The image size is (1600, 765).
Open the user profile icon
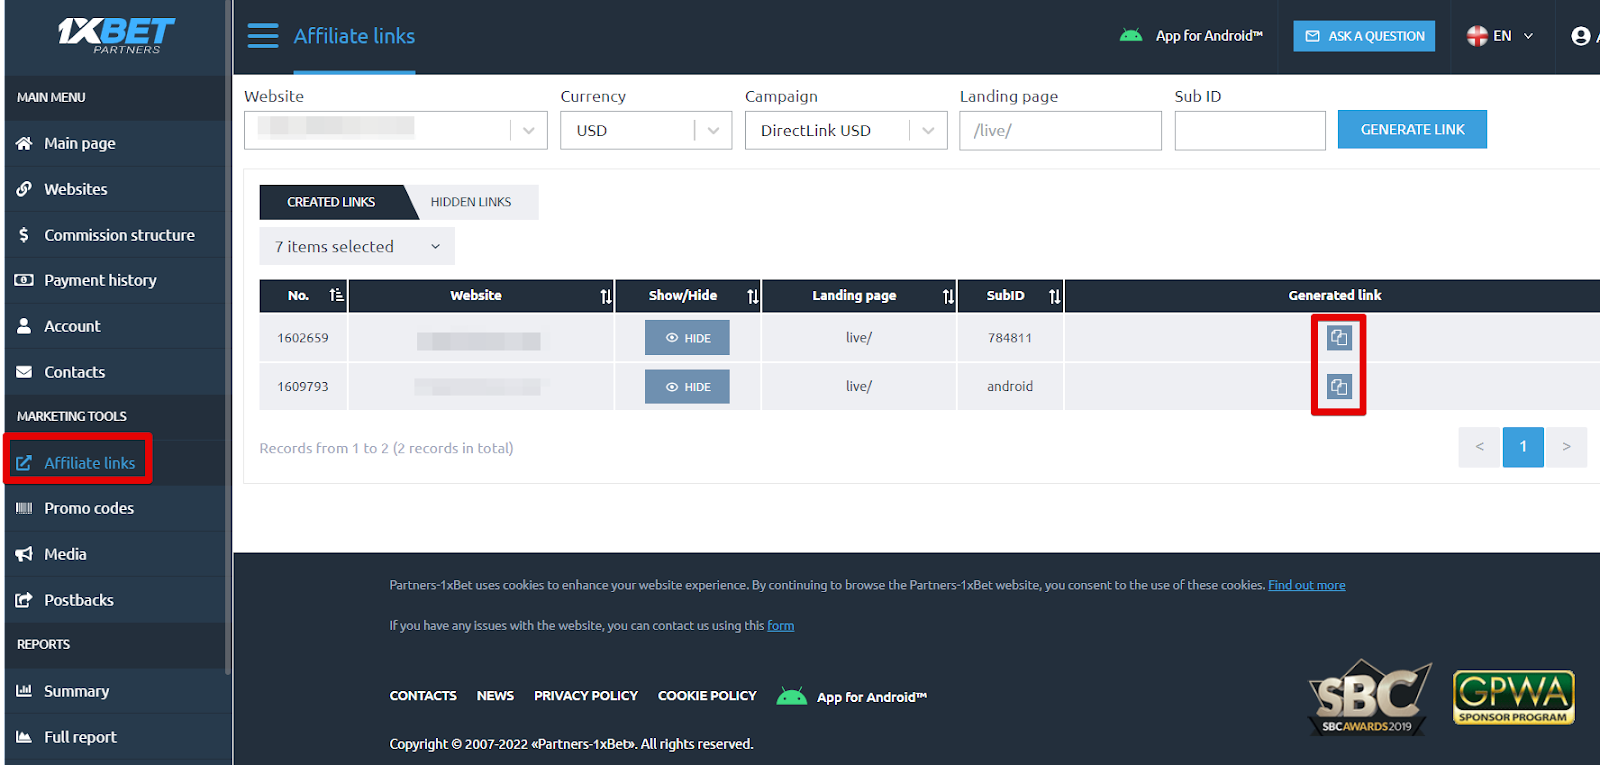(x=1580, y=36)
